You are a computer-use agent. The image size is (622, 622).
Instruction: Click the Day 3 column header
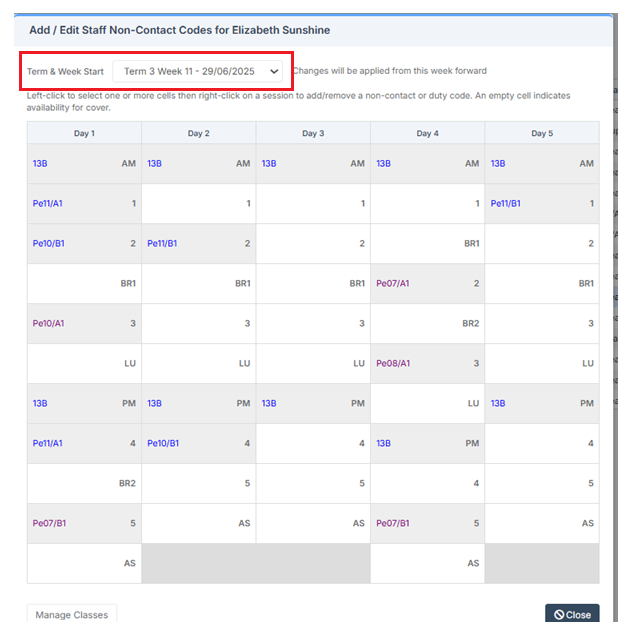[313, 133]
